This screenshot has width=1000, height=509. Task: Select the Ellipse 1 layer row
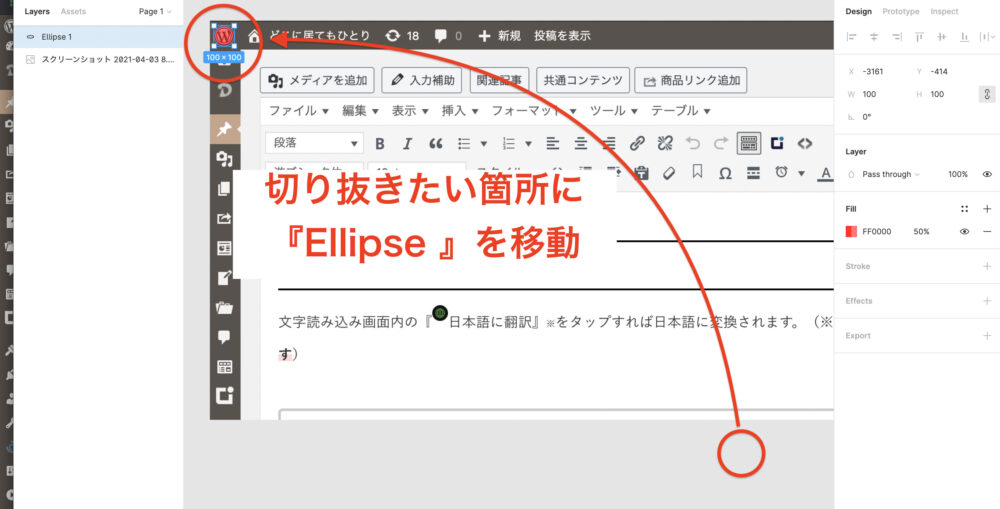(x=99, y=37)
